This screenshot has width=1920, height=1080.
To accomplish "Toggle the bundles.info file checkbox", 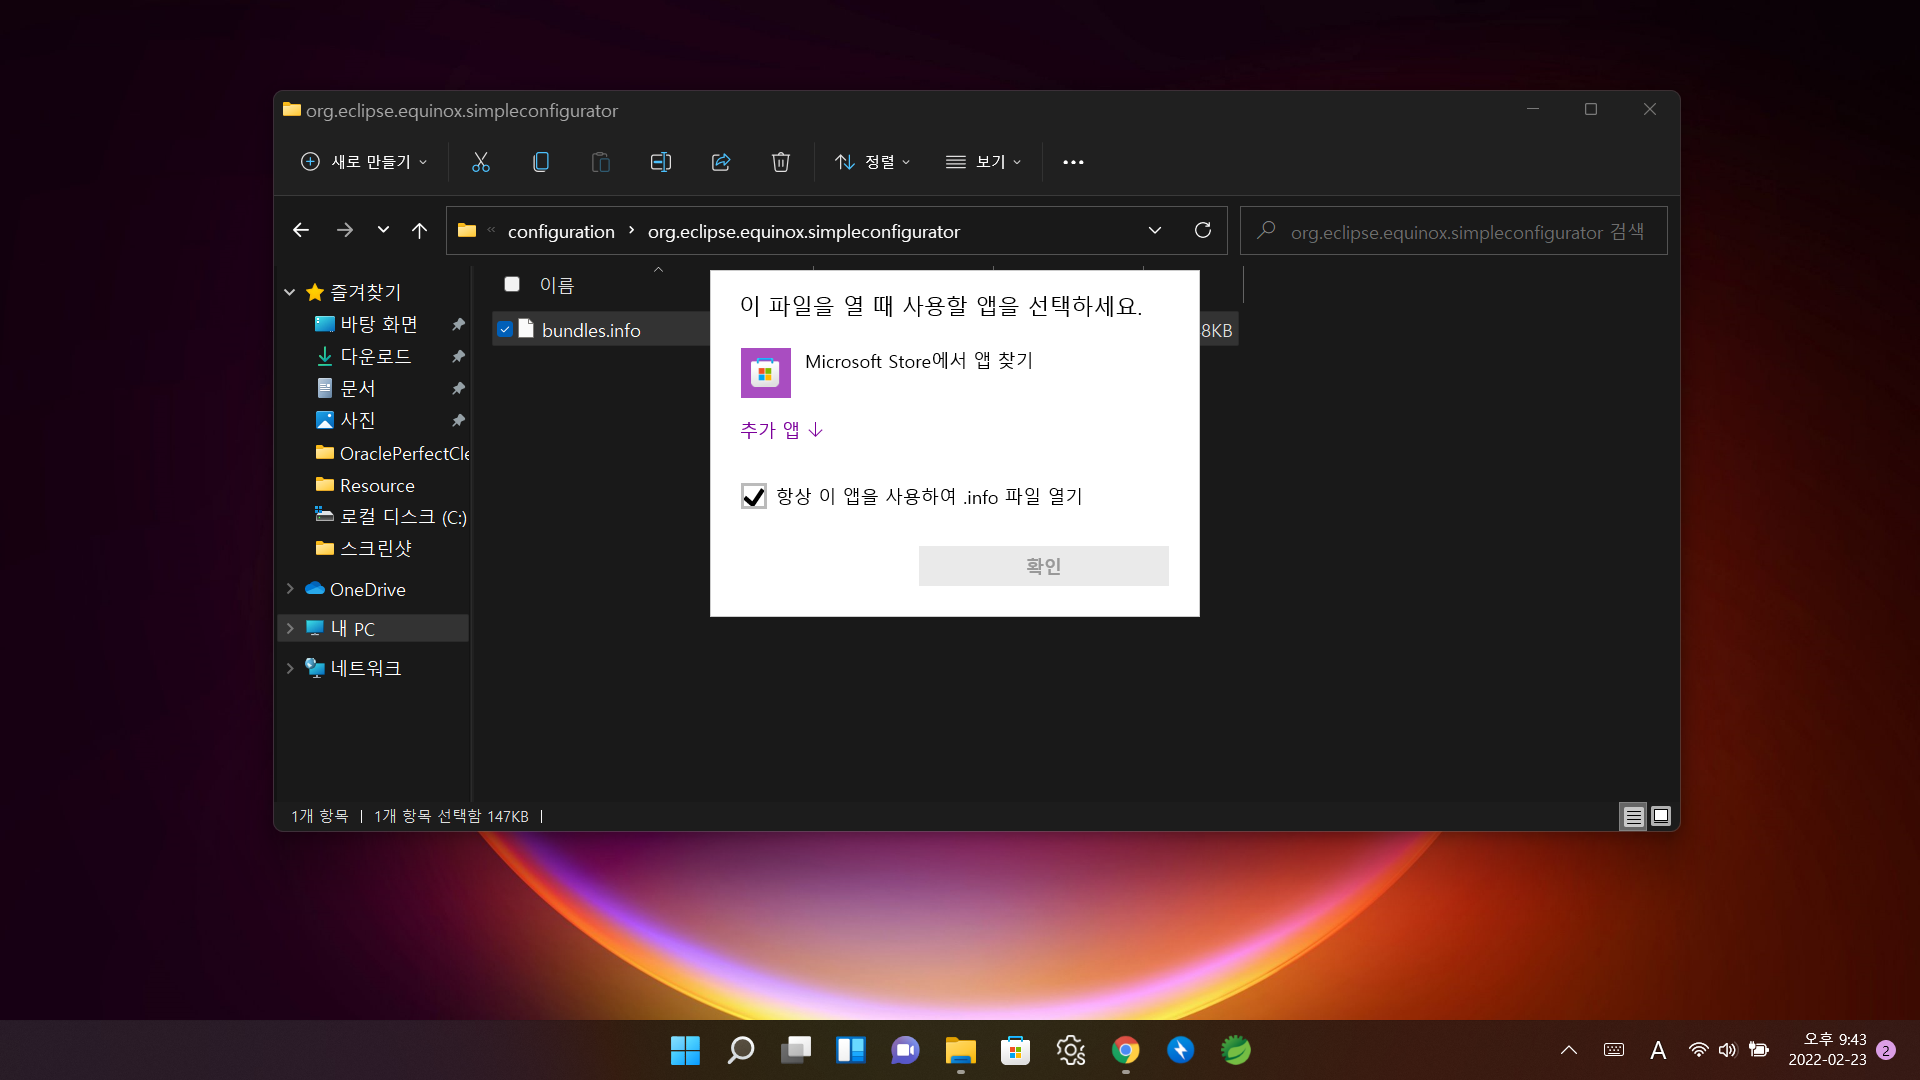I will tap(505, 330).
